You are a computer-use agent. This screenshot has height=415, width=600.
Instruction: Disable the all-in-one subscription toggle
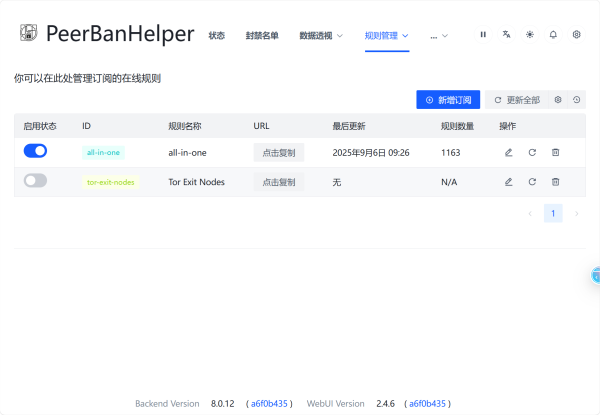(x=35, y=151)
